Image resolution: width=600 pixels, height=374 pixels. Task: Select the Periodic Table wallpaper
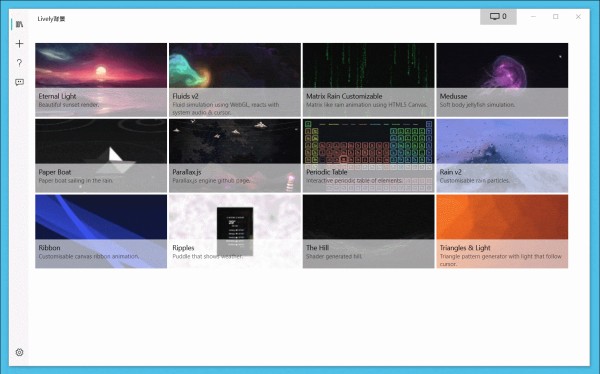(368, 155)
